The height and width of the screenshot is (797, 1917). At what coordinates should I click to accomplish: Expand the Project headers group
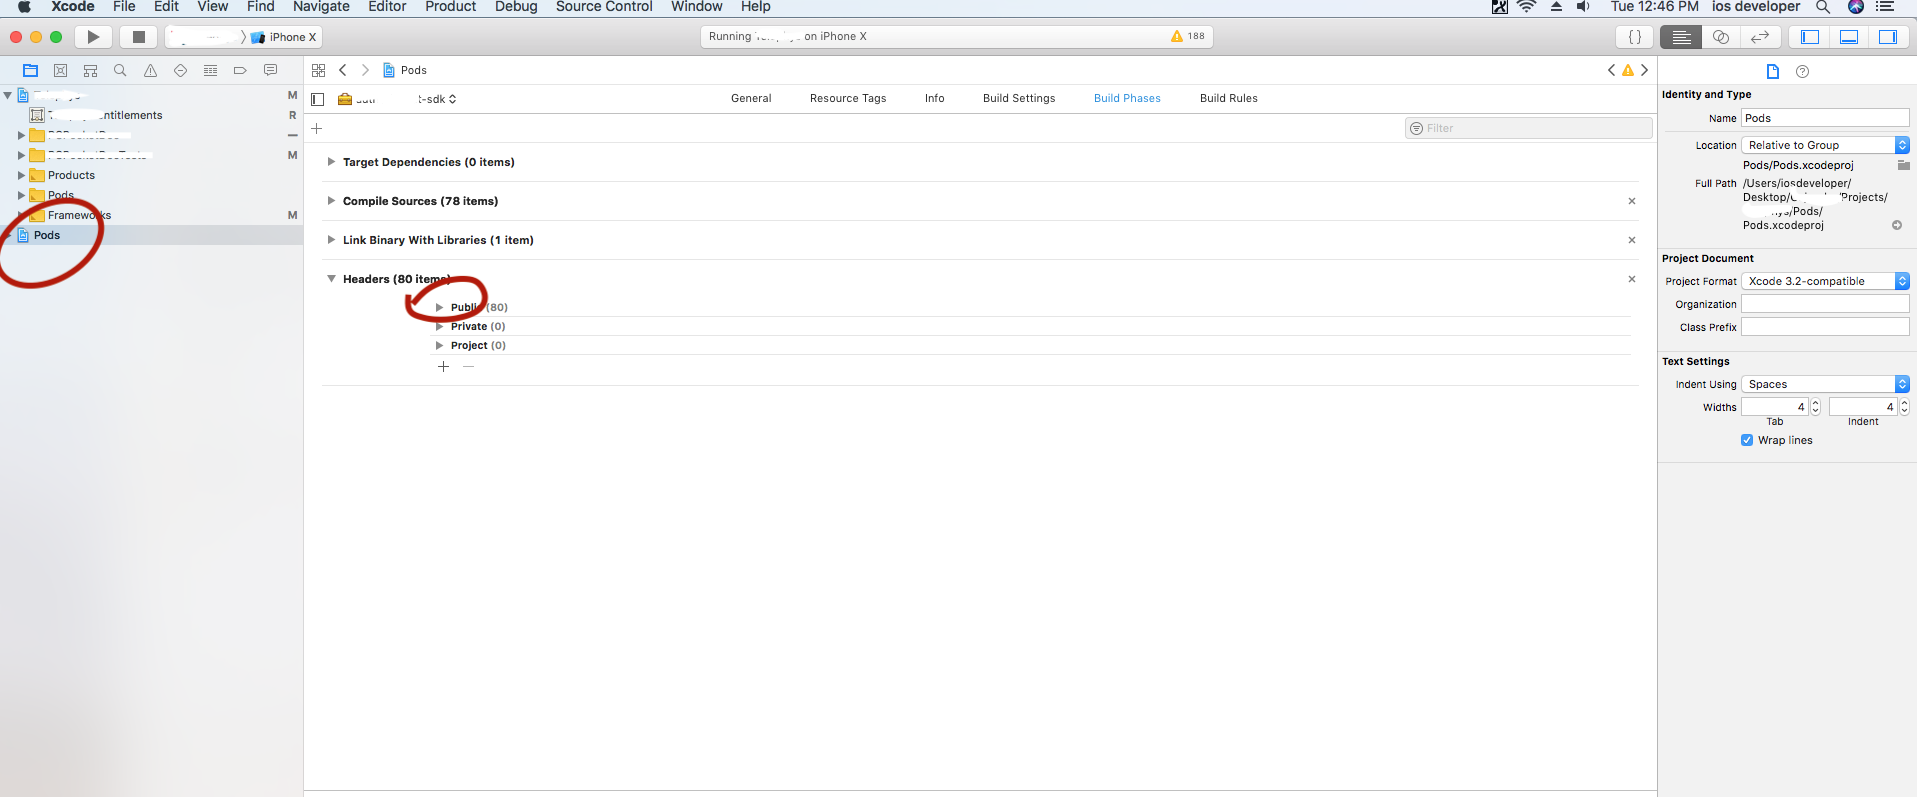pos(439,345)
